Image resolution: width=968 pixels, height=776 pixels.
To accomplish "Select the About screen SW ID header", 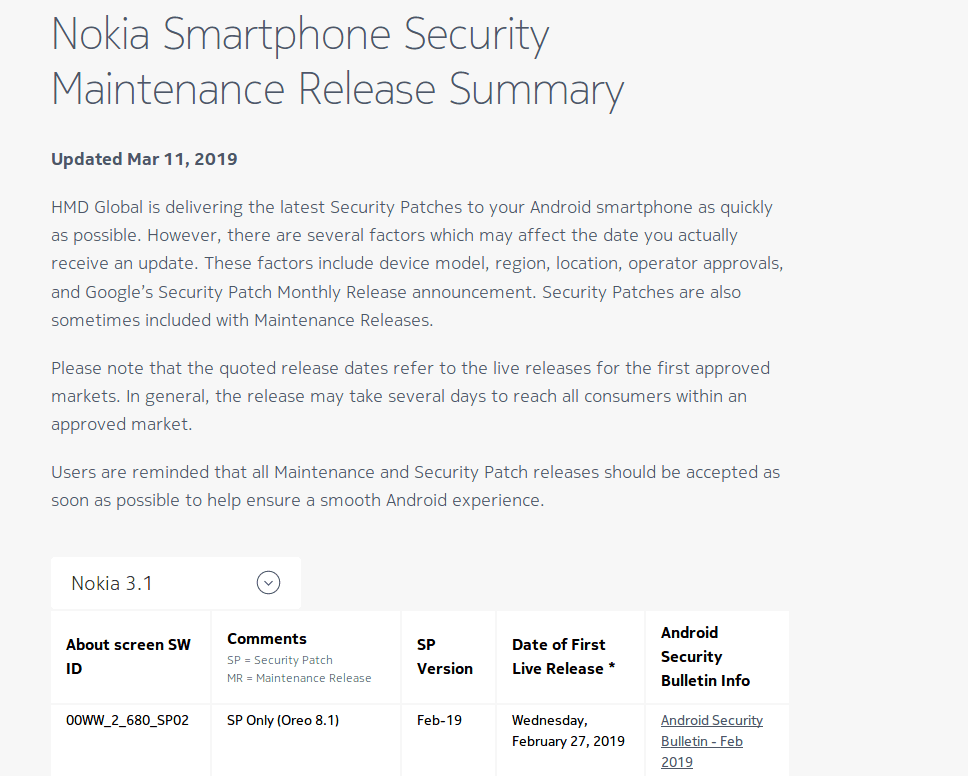I will pyautogui.click(x=128, y=656).
